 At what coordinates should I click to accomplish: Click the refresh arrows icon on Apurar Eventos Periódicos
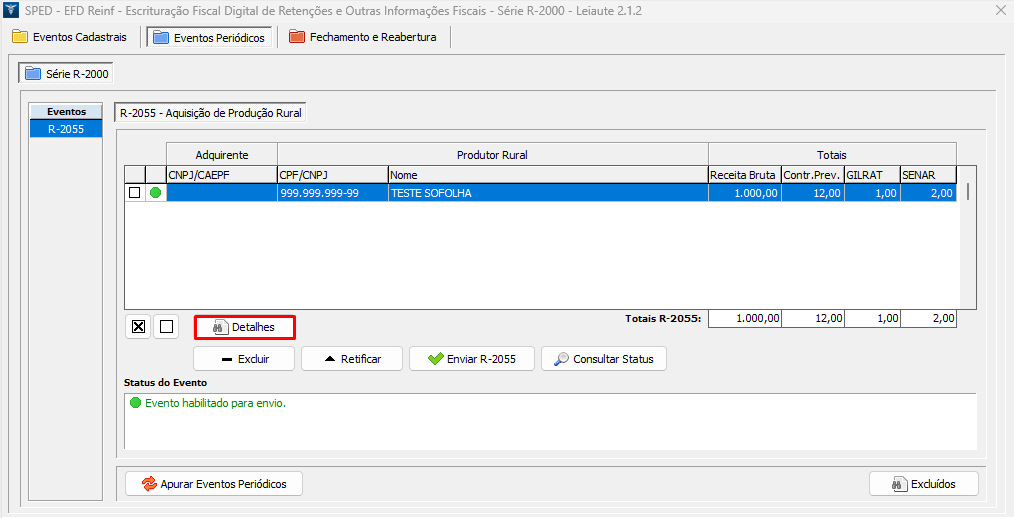pyautogui.click(x=148, y=484)
